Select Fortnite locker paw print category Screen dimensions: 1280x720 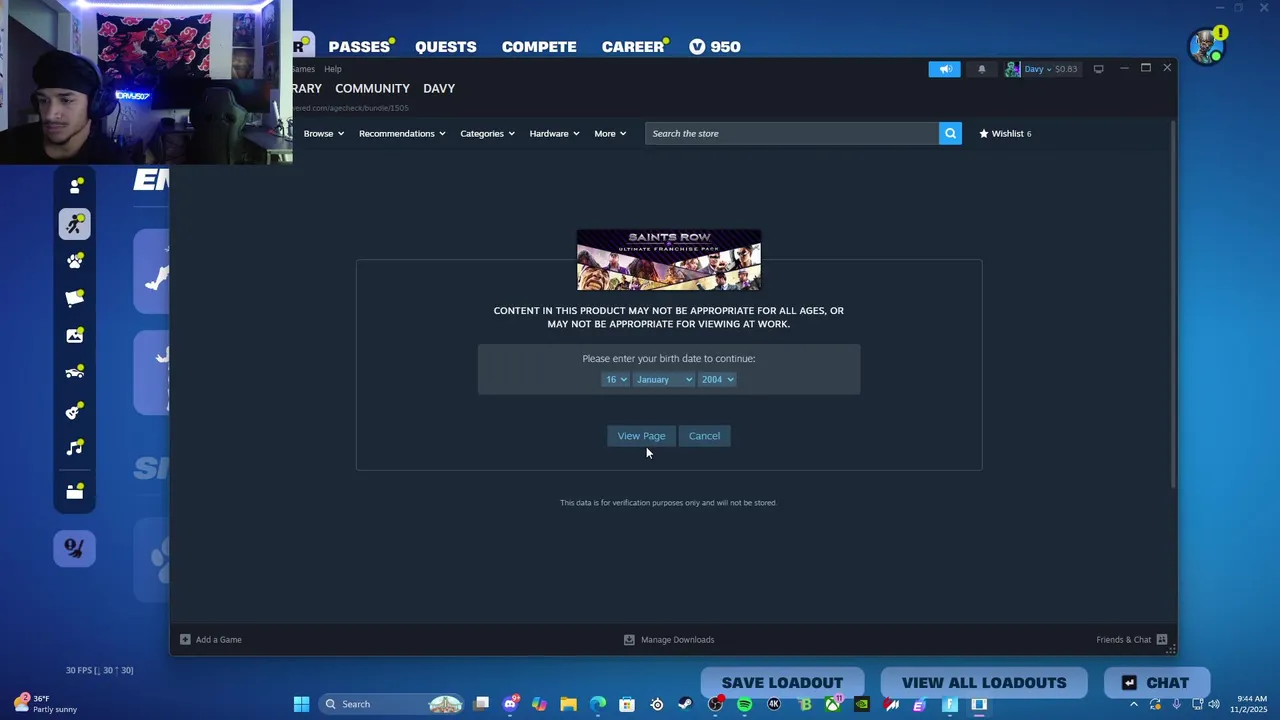(75, 261)
